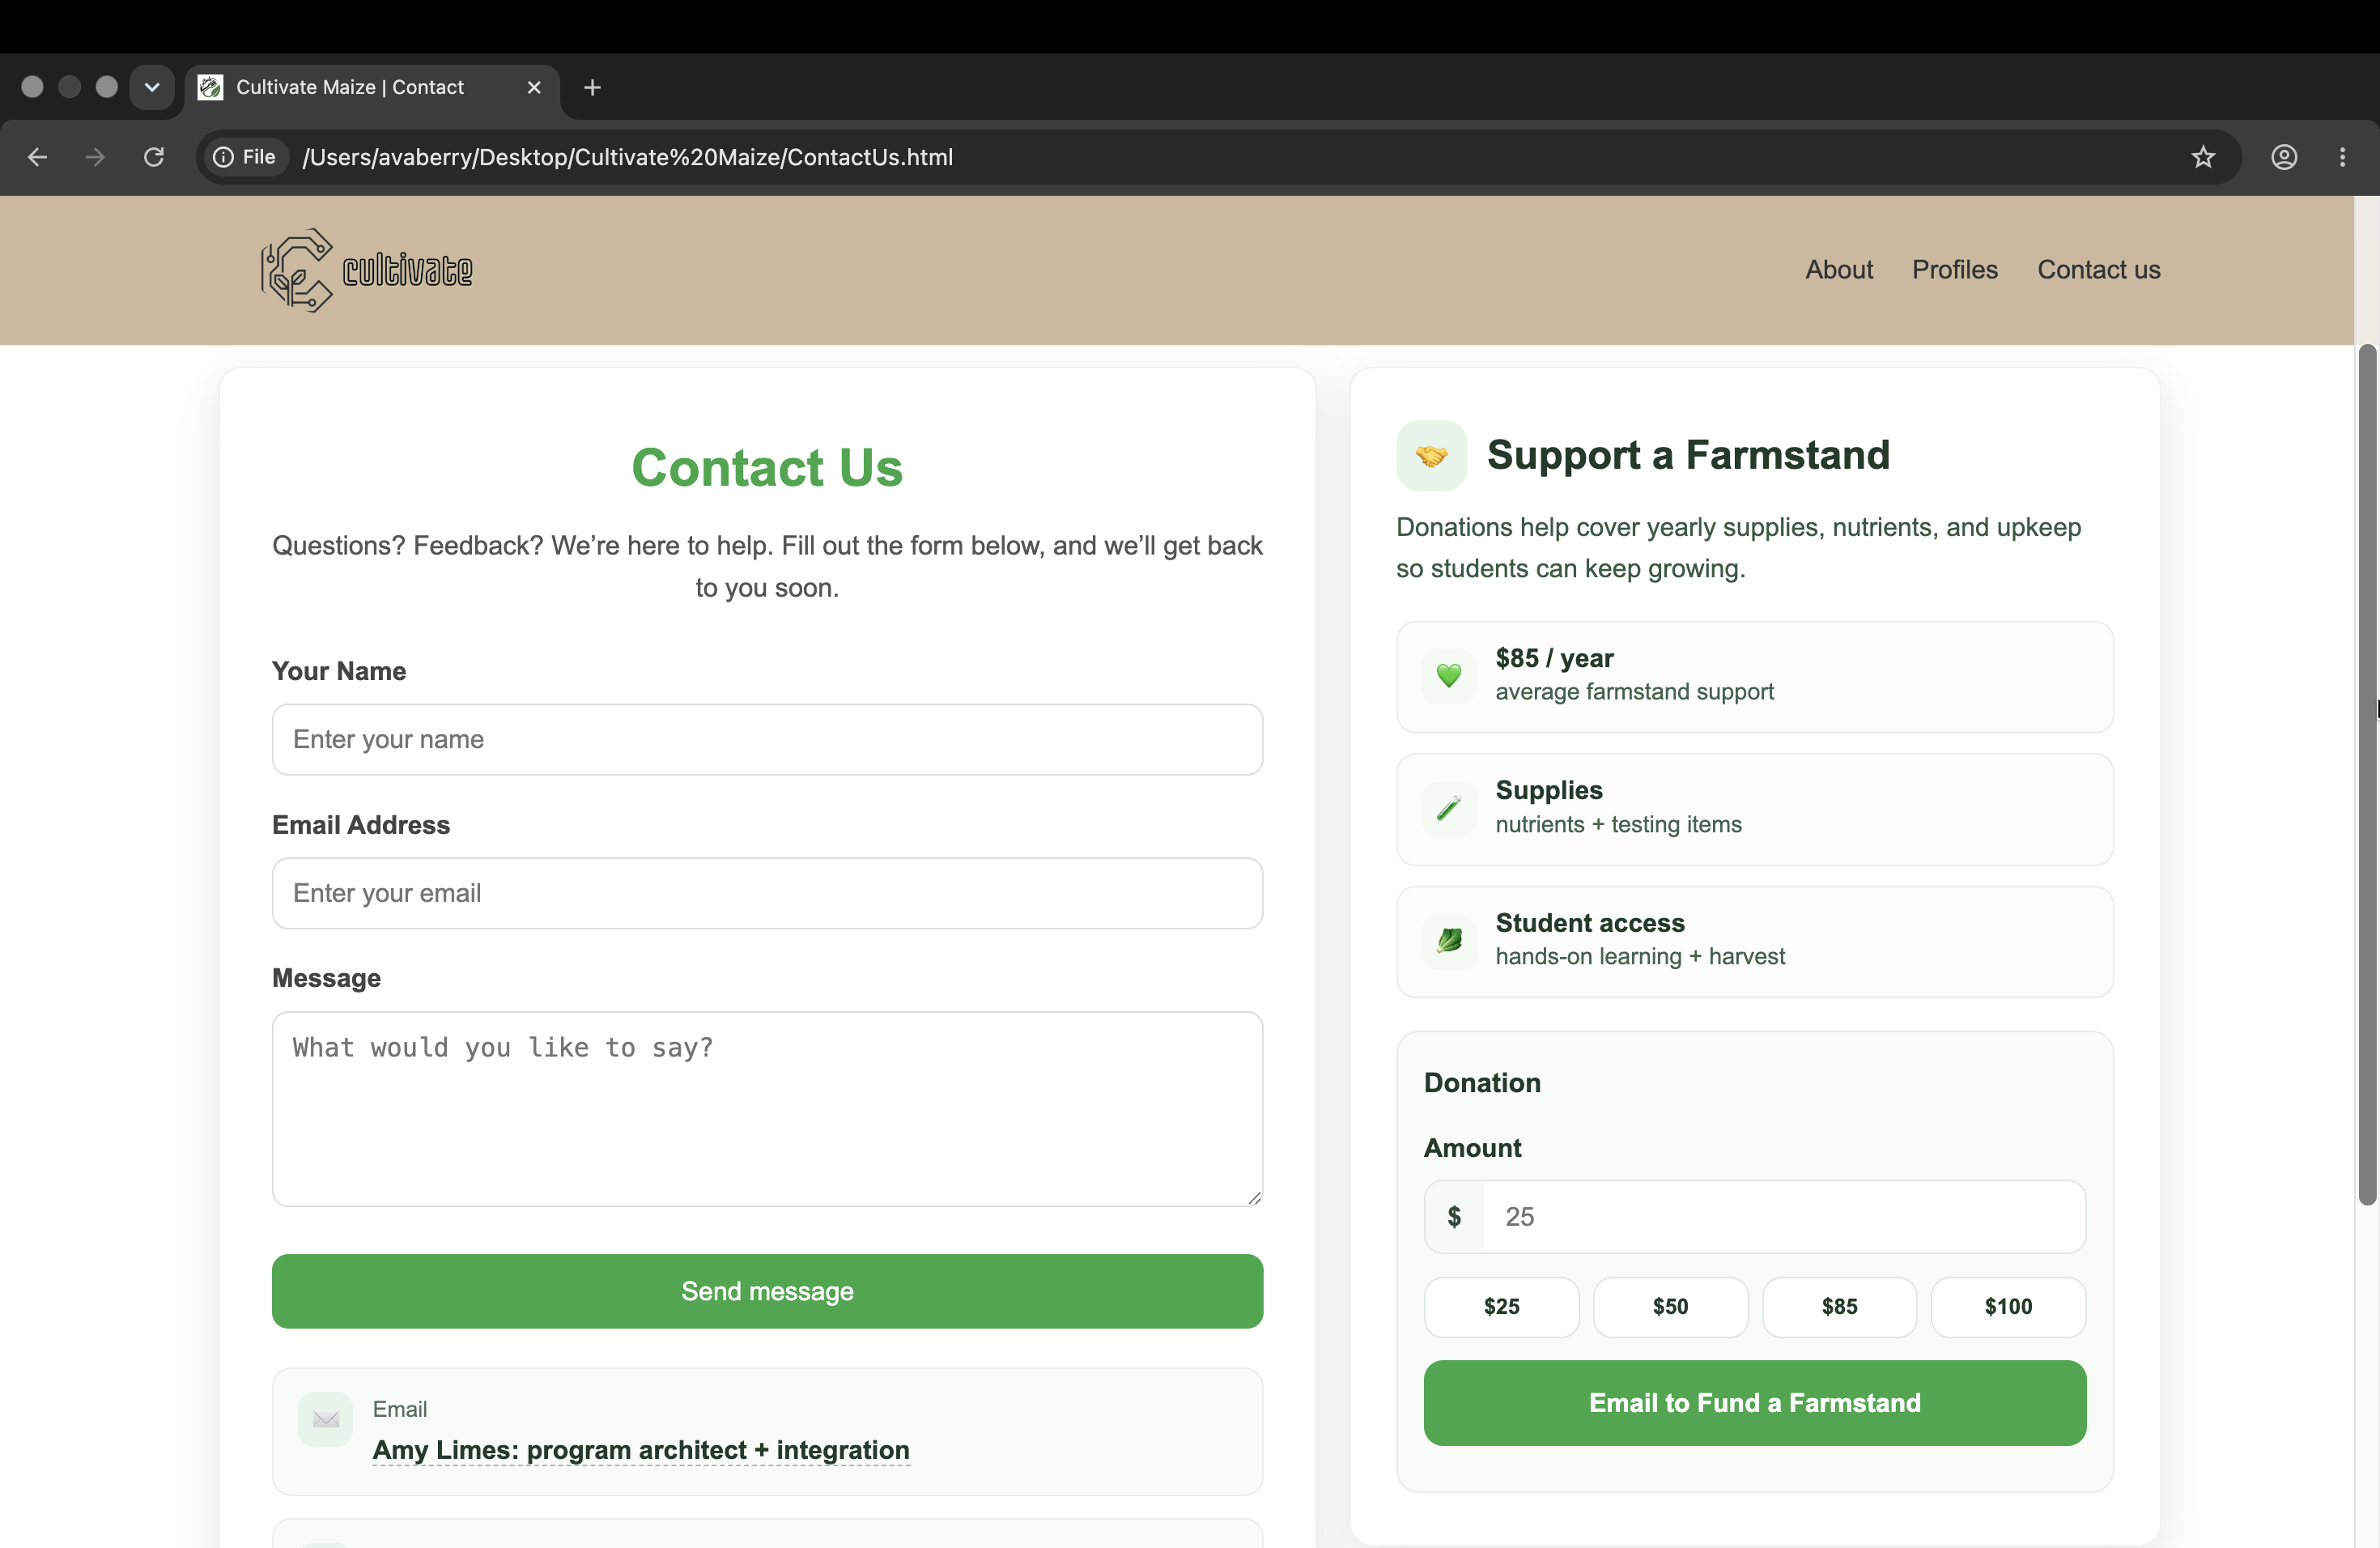Click the browser forward arrow

click(x=95, y=157)
